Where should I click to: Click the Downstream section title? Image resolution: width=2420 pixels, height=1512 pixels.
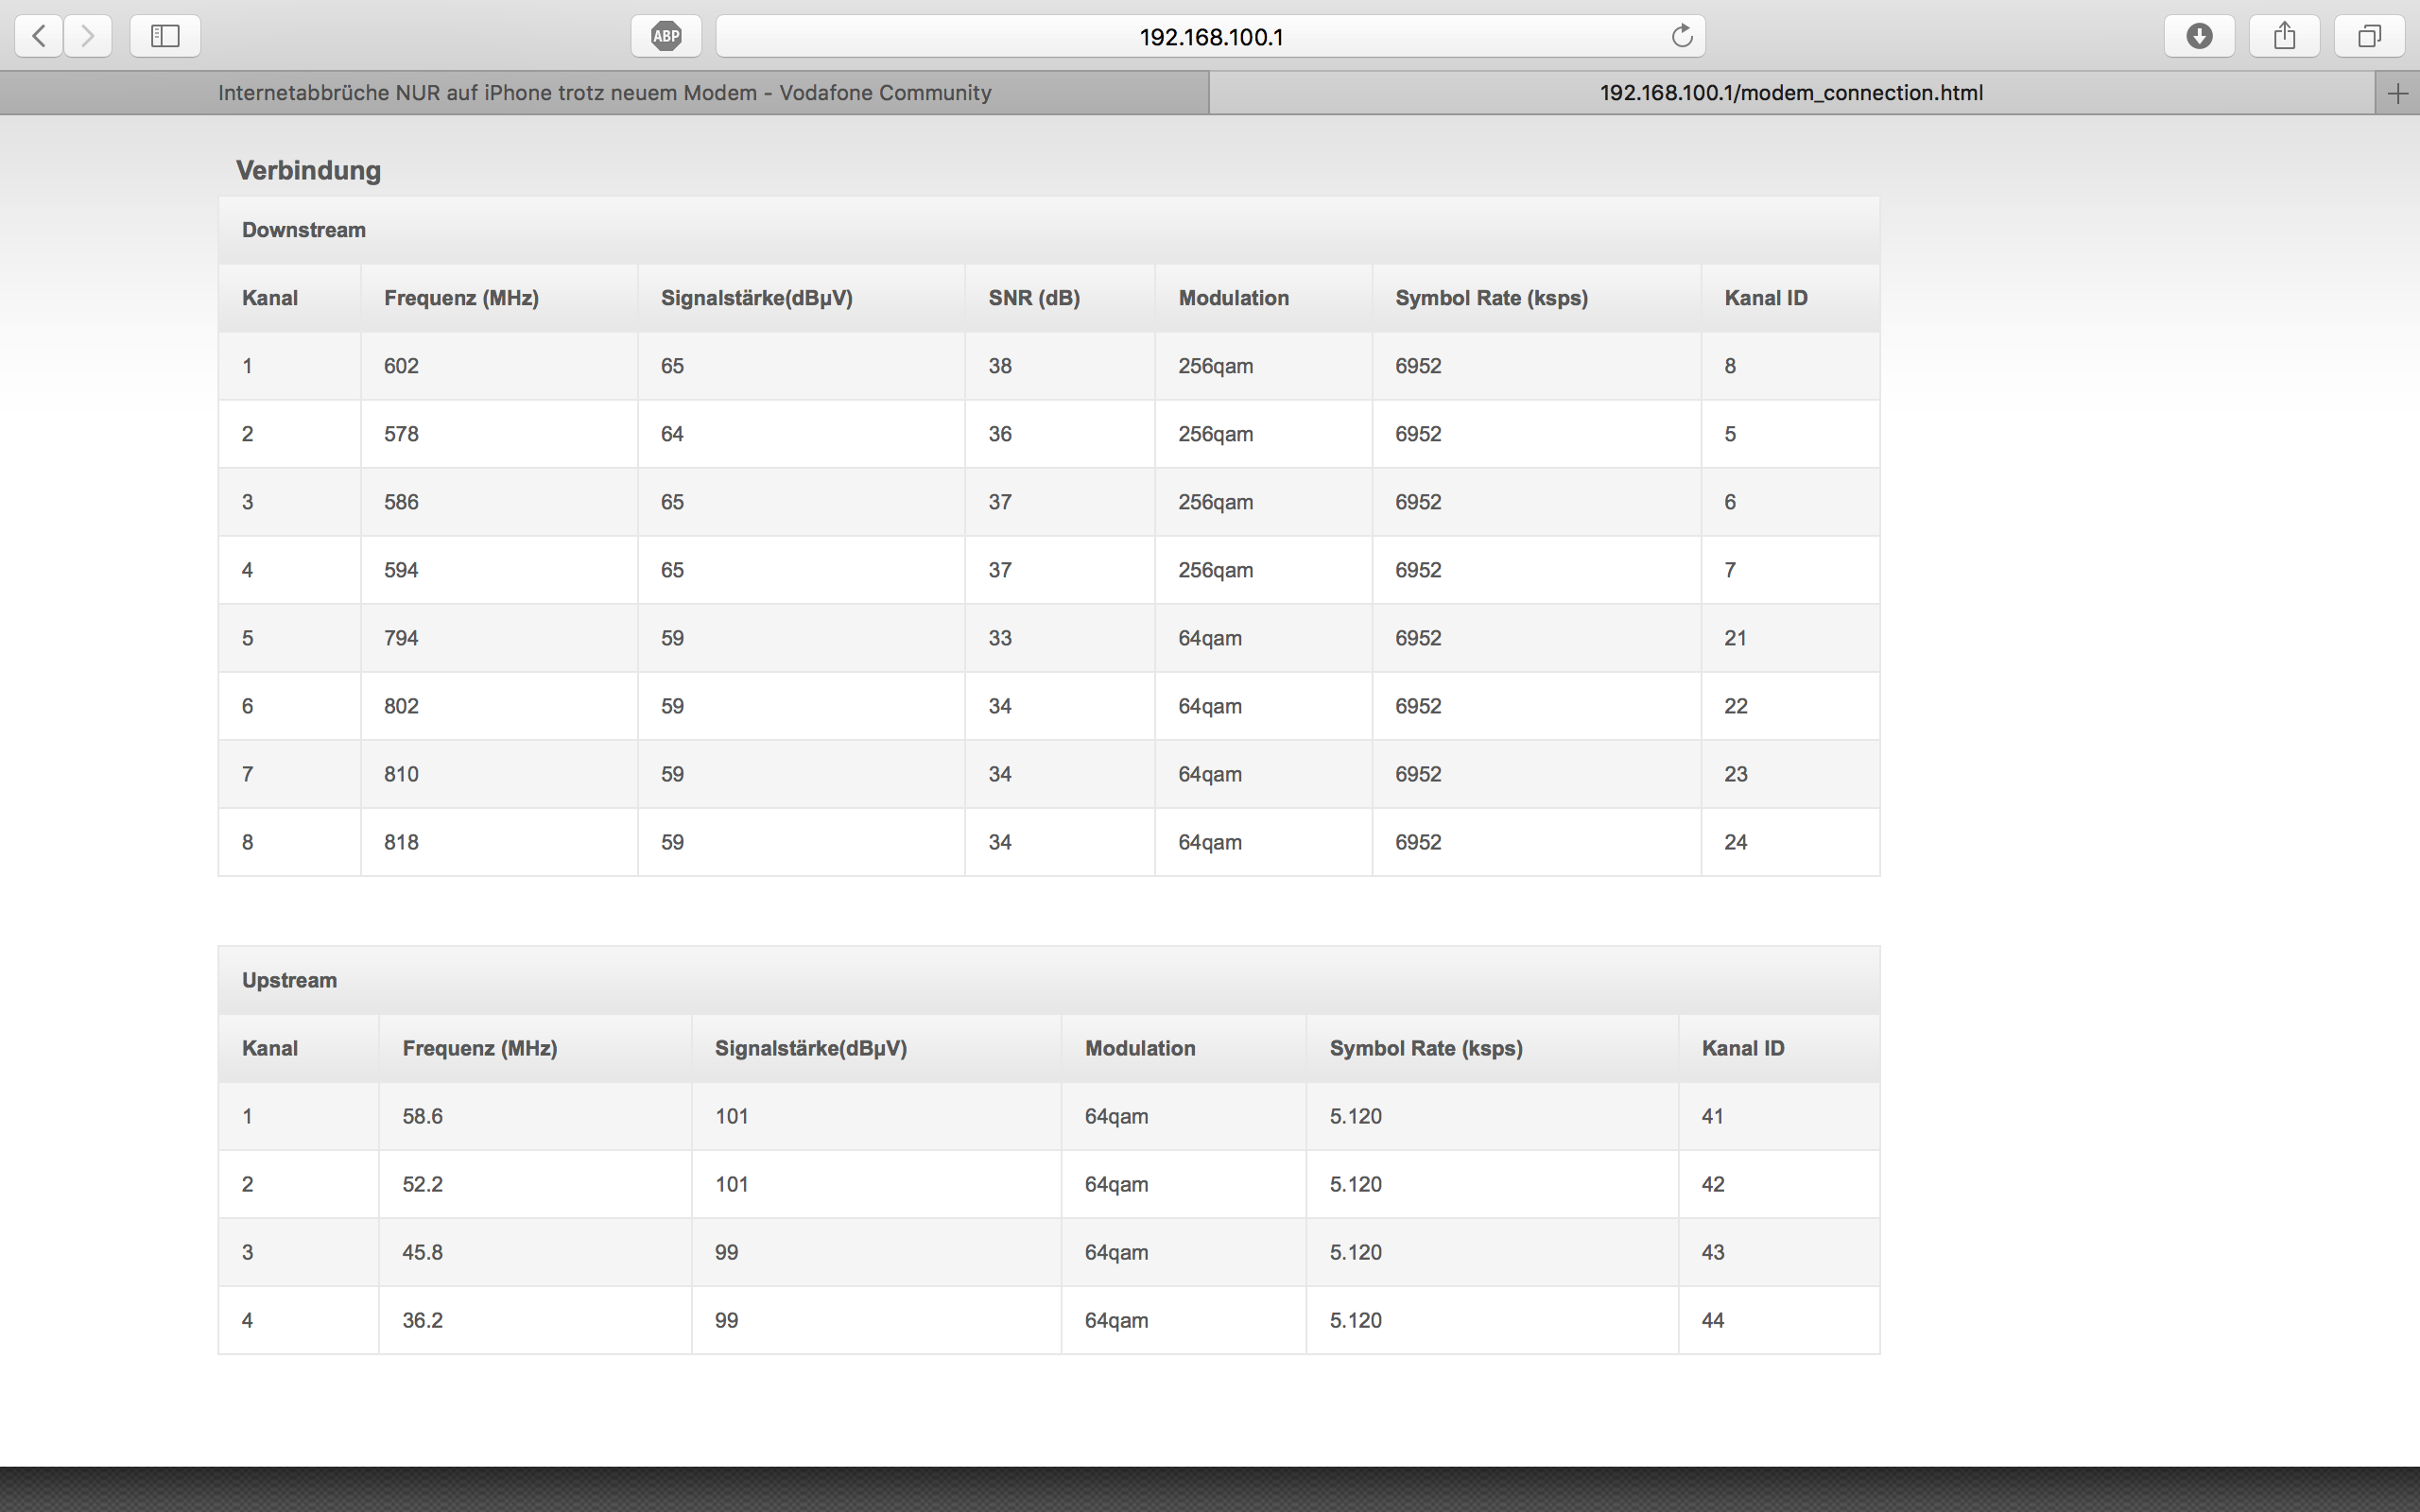pos(304,230)
